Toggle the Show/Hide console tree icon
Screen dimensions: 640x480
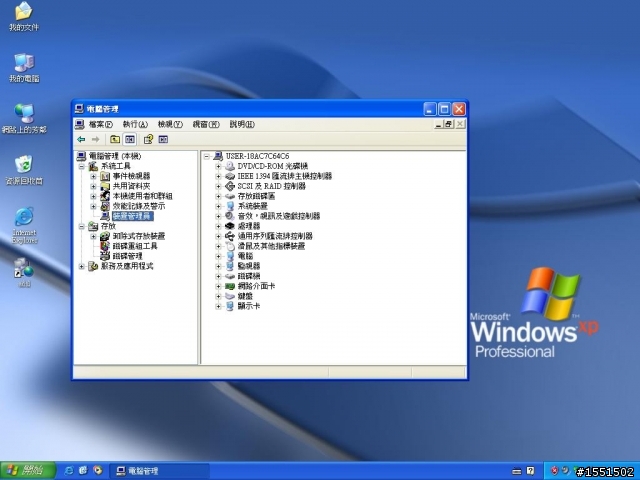(x=130, y=140)
